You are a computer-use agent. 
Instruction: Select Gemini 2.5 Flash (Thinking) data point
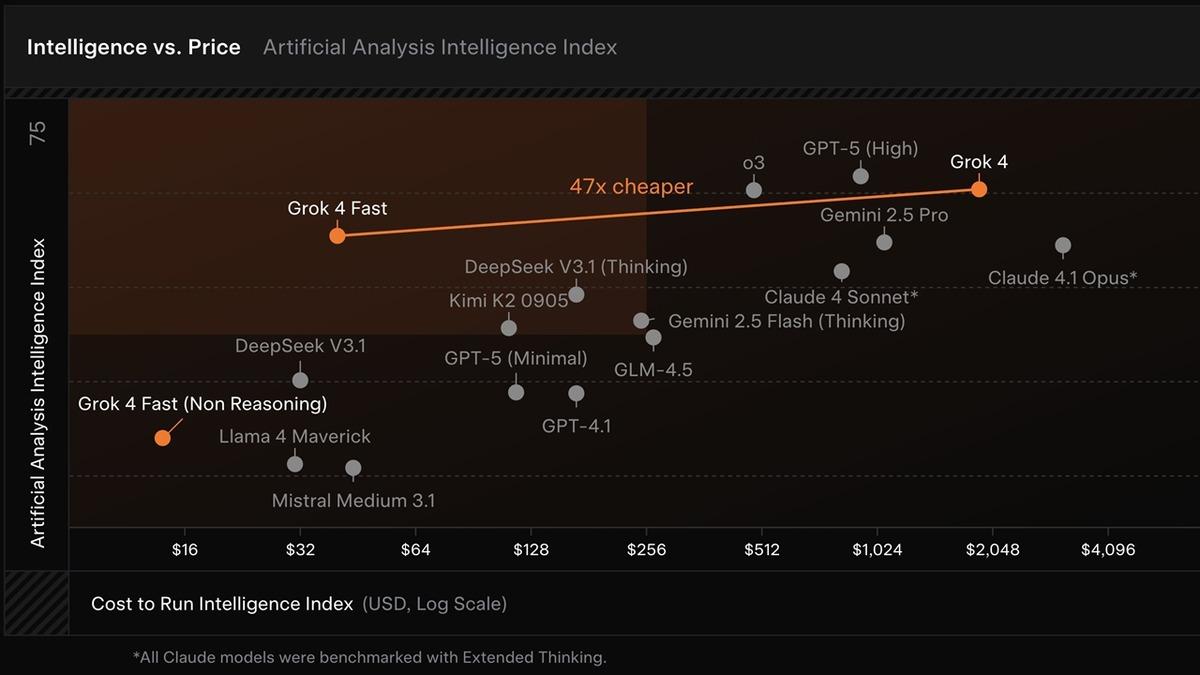pyautogui.click(x=641, y=321)
